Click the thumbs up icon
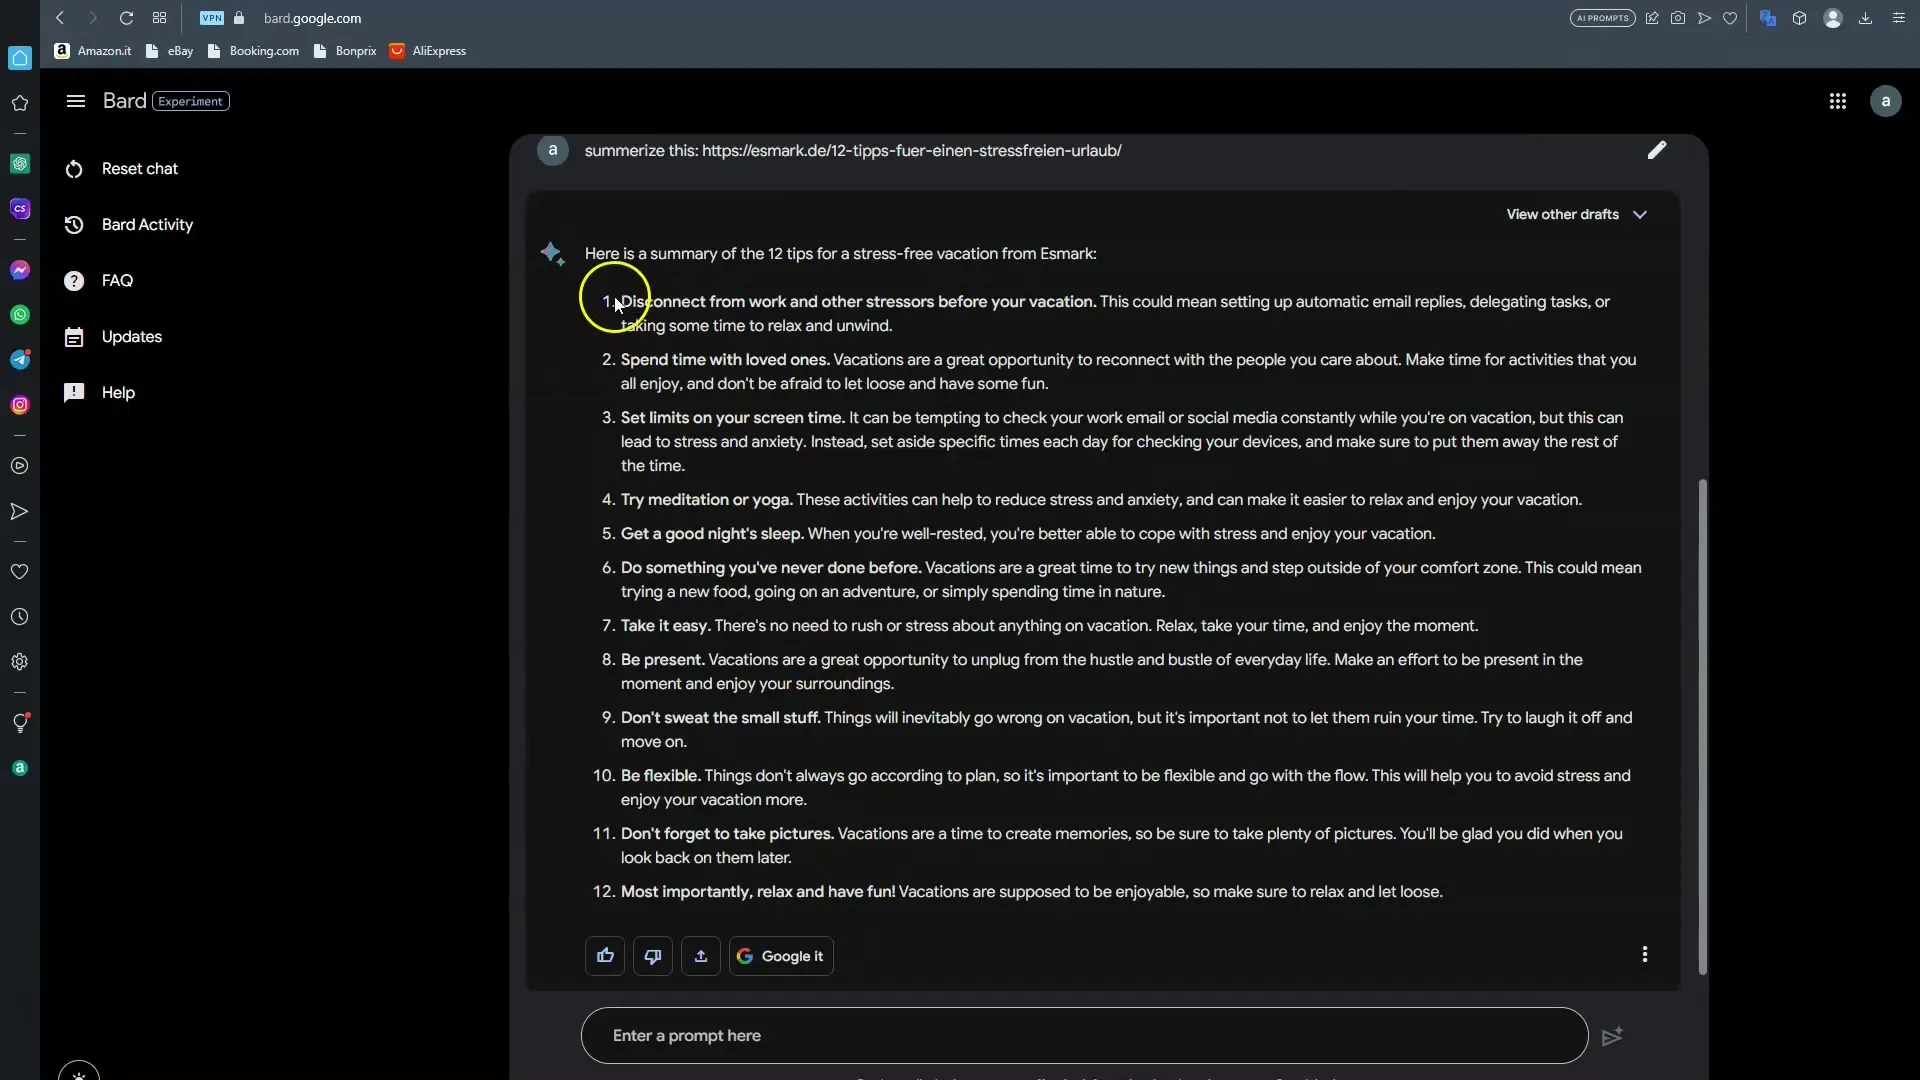Viewport: 1920px width, 1080px height. (x=605, y=955)
